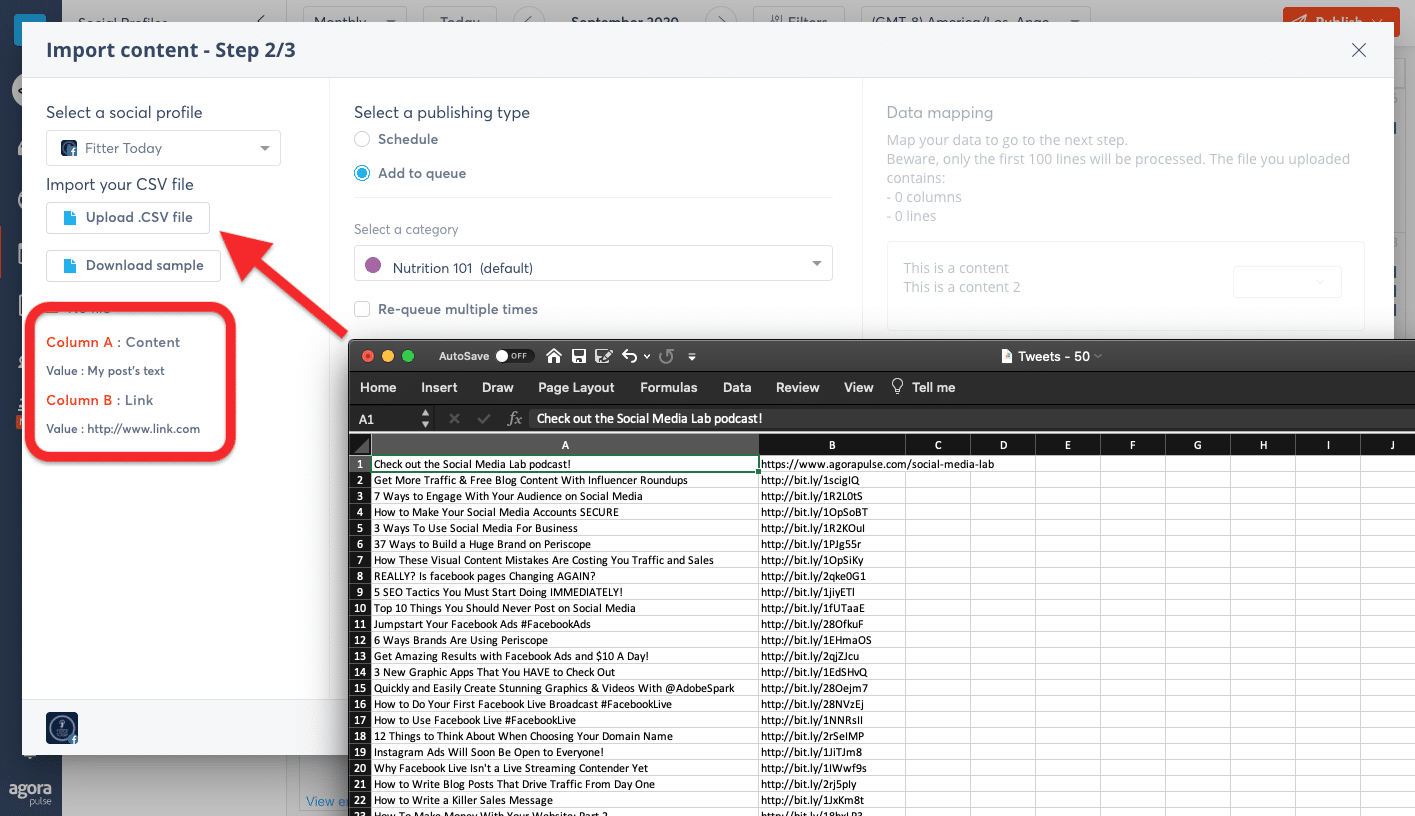
Task: Expand the Tweets - 50 title chevron
Action: 1098,356
